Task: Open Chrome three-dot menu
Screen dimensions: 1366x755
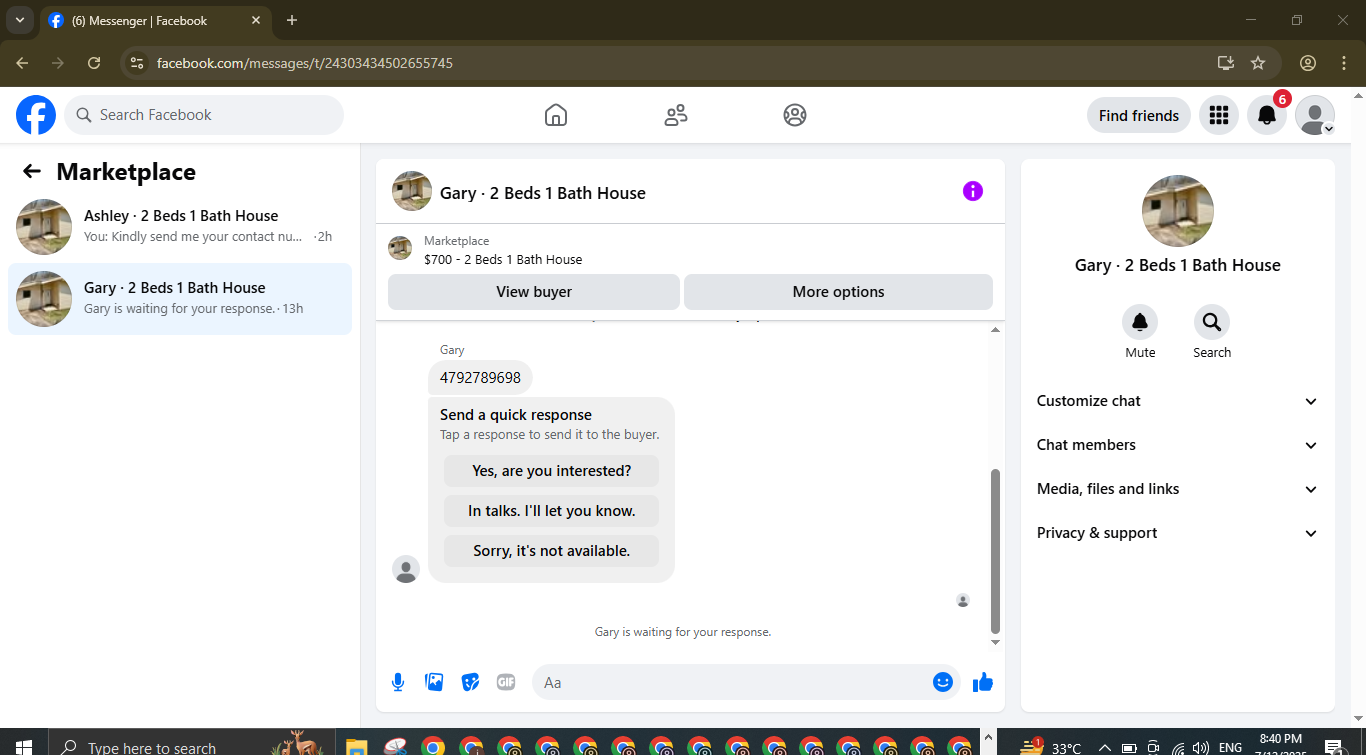Action: (x=1344, y=63)
